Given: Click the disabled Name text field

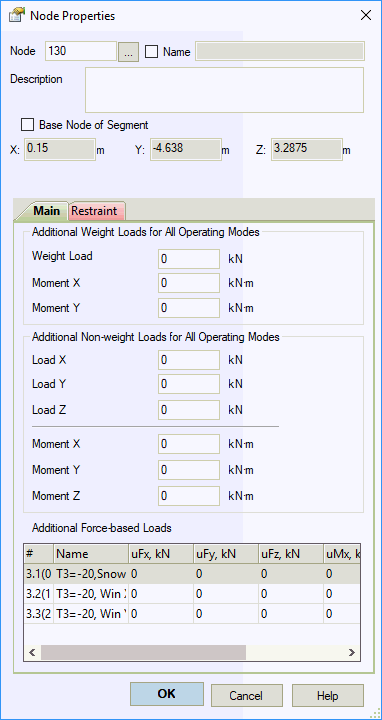Looking at the screenshot, I should coord(280,51).
